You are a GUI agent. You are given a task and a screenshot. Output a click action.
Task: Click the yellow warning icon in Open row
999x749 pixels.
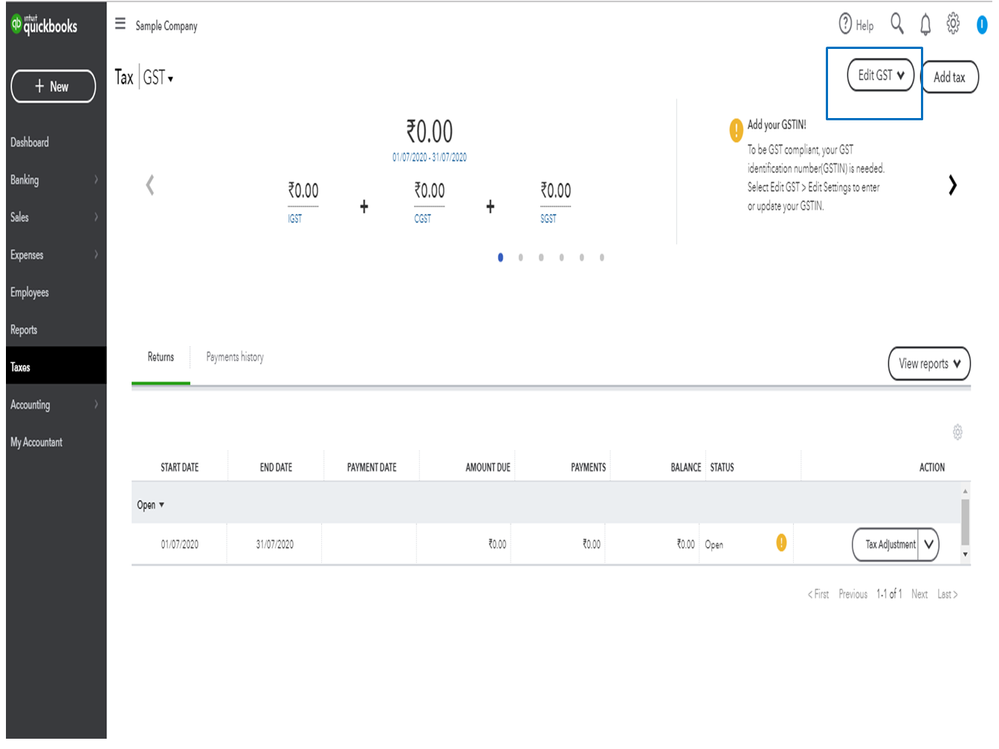coord(781,543)
